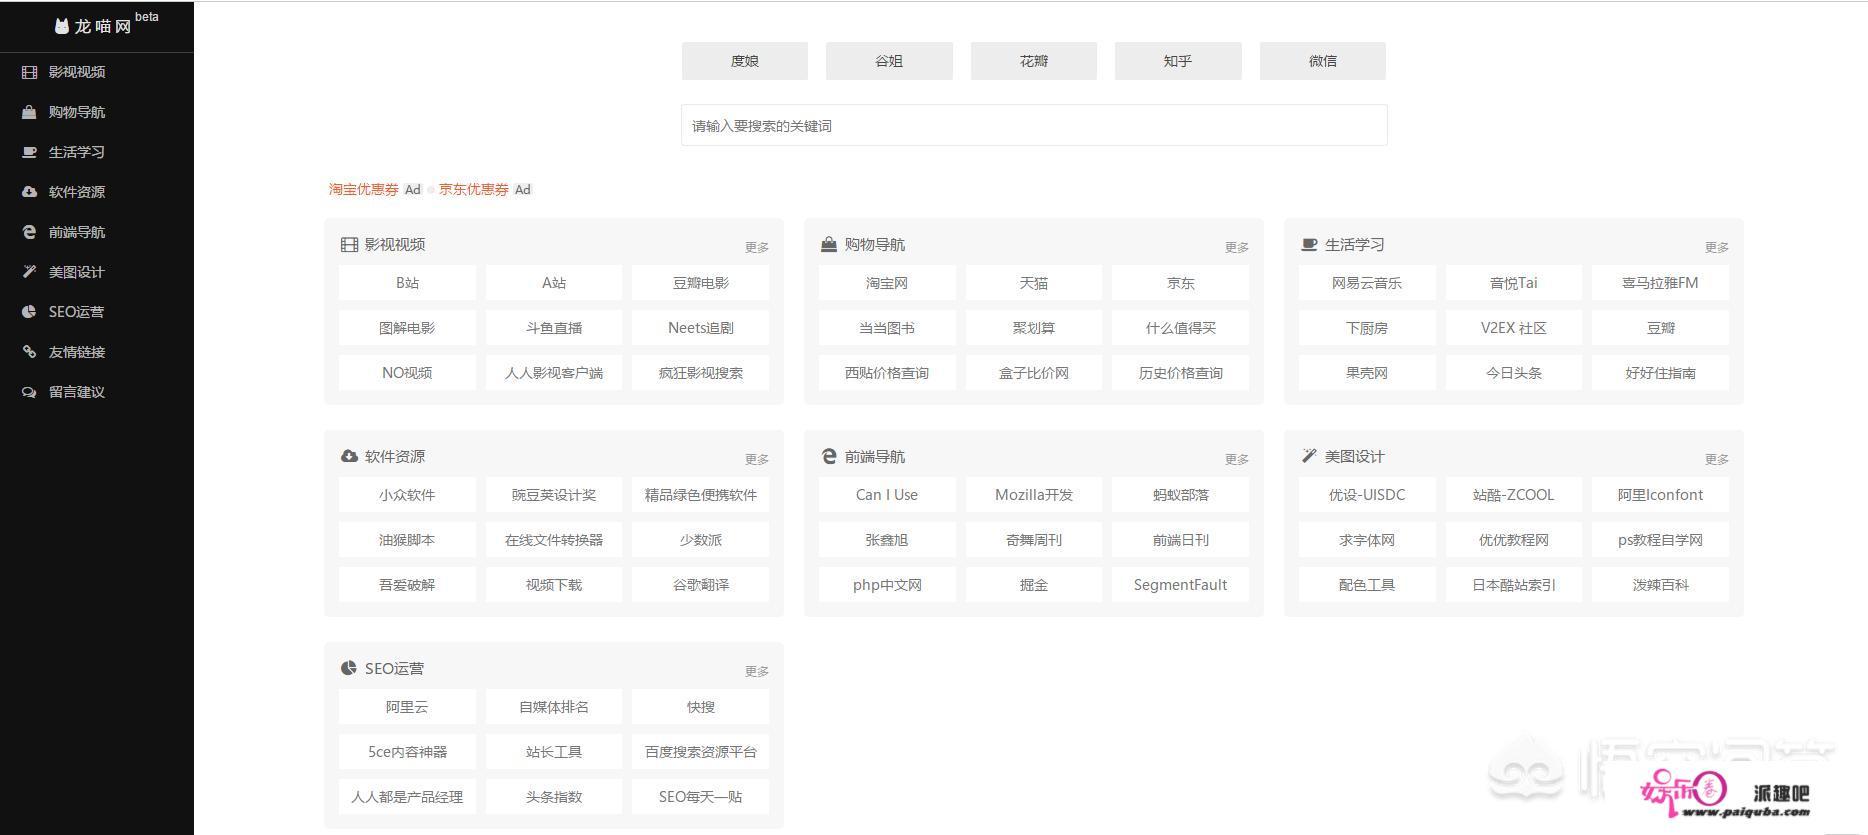The height and width of the screenshot is (835, 1868).
Task: Open the 斗鱼直播 site button
Action: tap(554, 328)
